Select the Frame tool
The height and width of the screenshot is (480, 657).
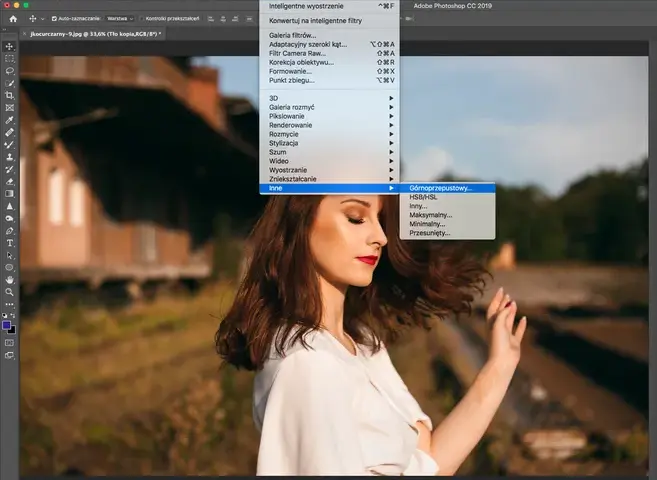(9, 108)
